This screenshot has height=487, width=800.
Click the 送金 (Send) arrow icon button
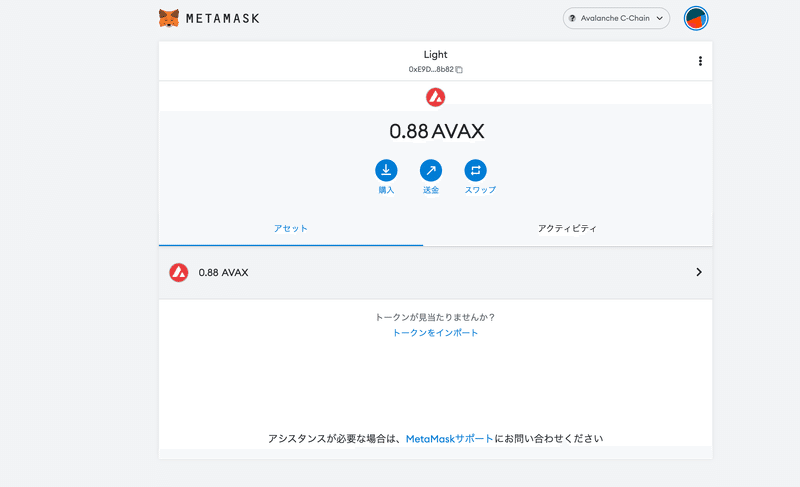click(x=431, y=170)
